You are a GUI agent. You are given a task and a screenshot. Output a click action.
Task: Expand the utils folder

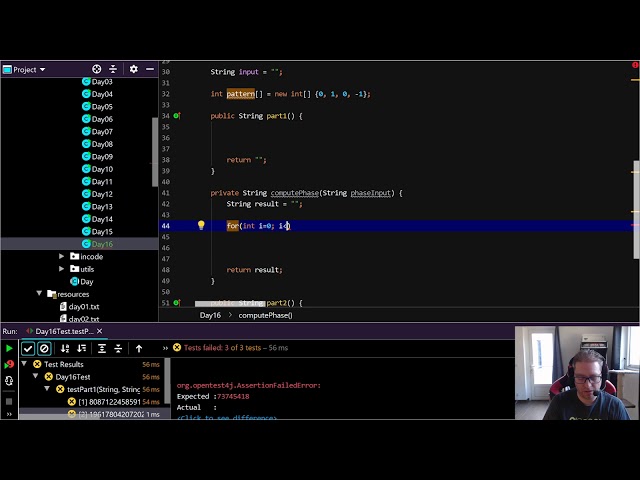click(x=61, y=269)
